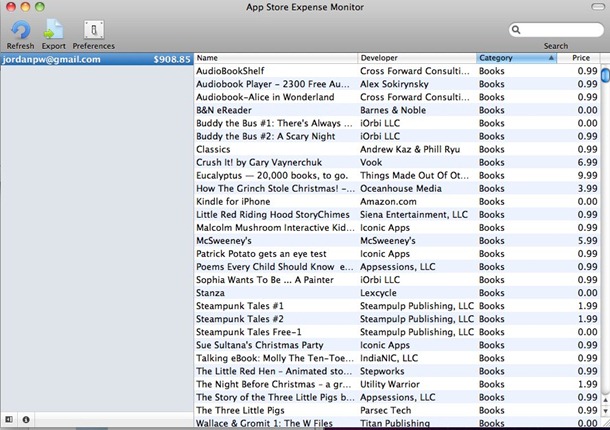Image resolution: width=610 pixels, height=430 pixels.
Task: Select The Little Red Hen row
Action: [x=397, y=371]
